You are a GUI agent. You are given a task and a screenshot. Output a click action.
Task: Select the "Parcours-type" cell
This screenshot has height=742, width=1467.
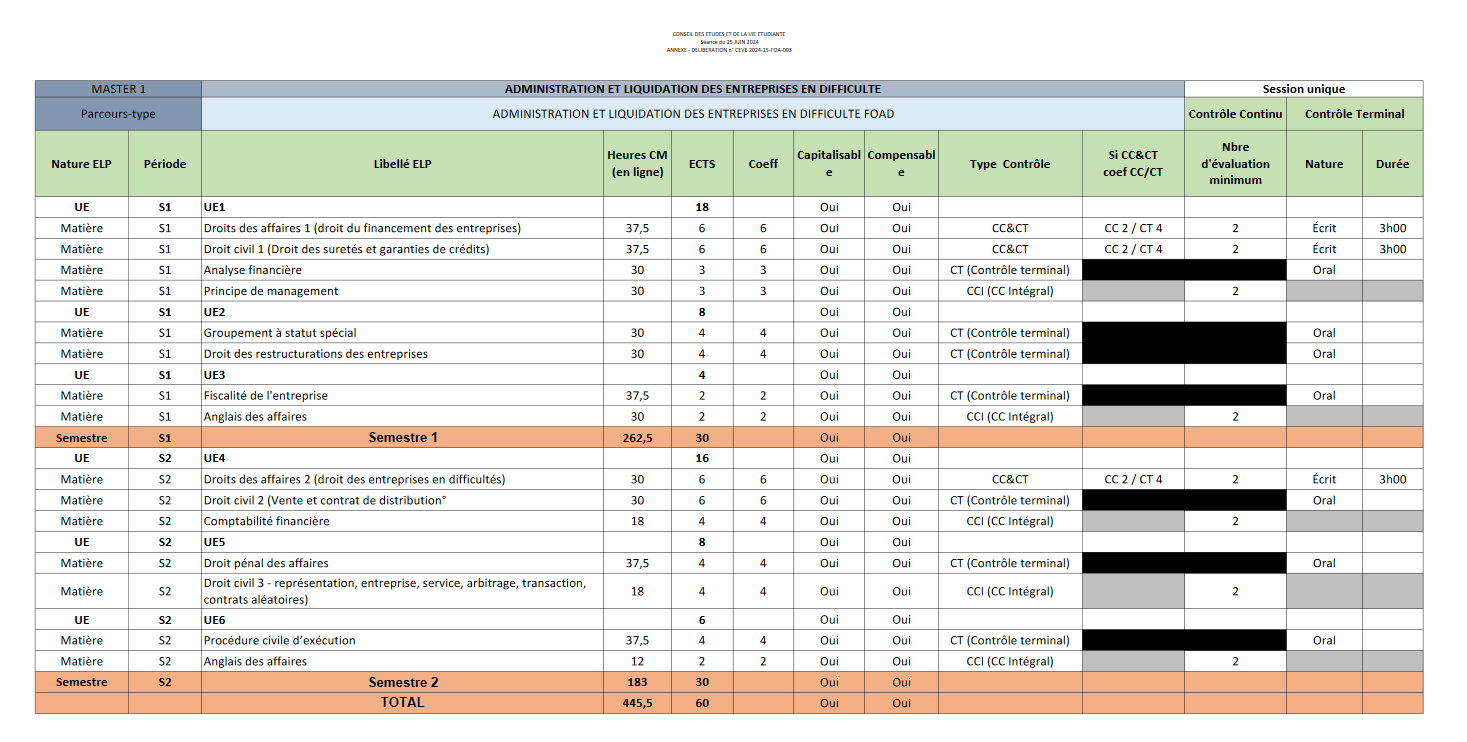point(118,114)
